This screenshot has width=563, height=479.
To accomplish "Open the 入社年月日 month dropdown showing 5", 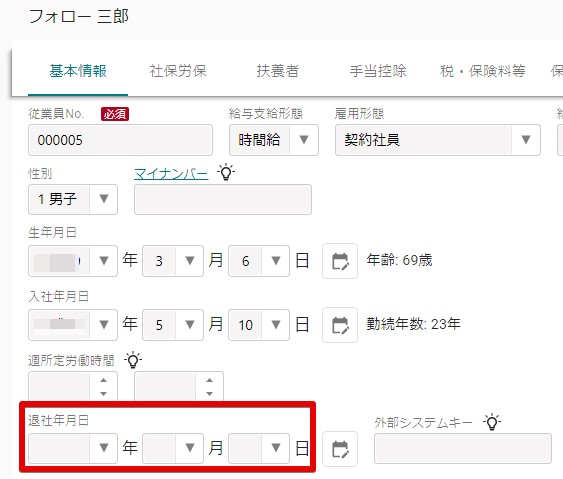I will click(173, 325).
